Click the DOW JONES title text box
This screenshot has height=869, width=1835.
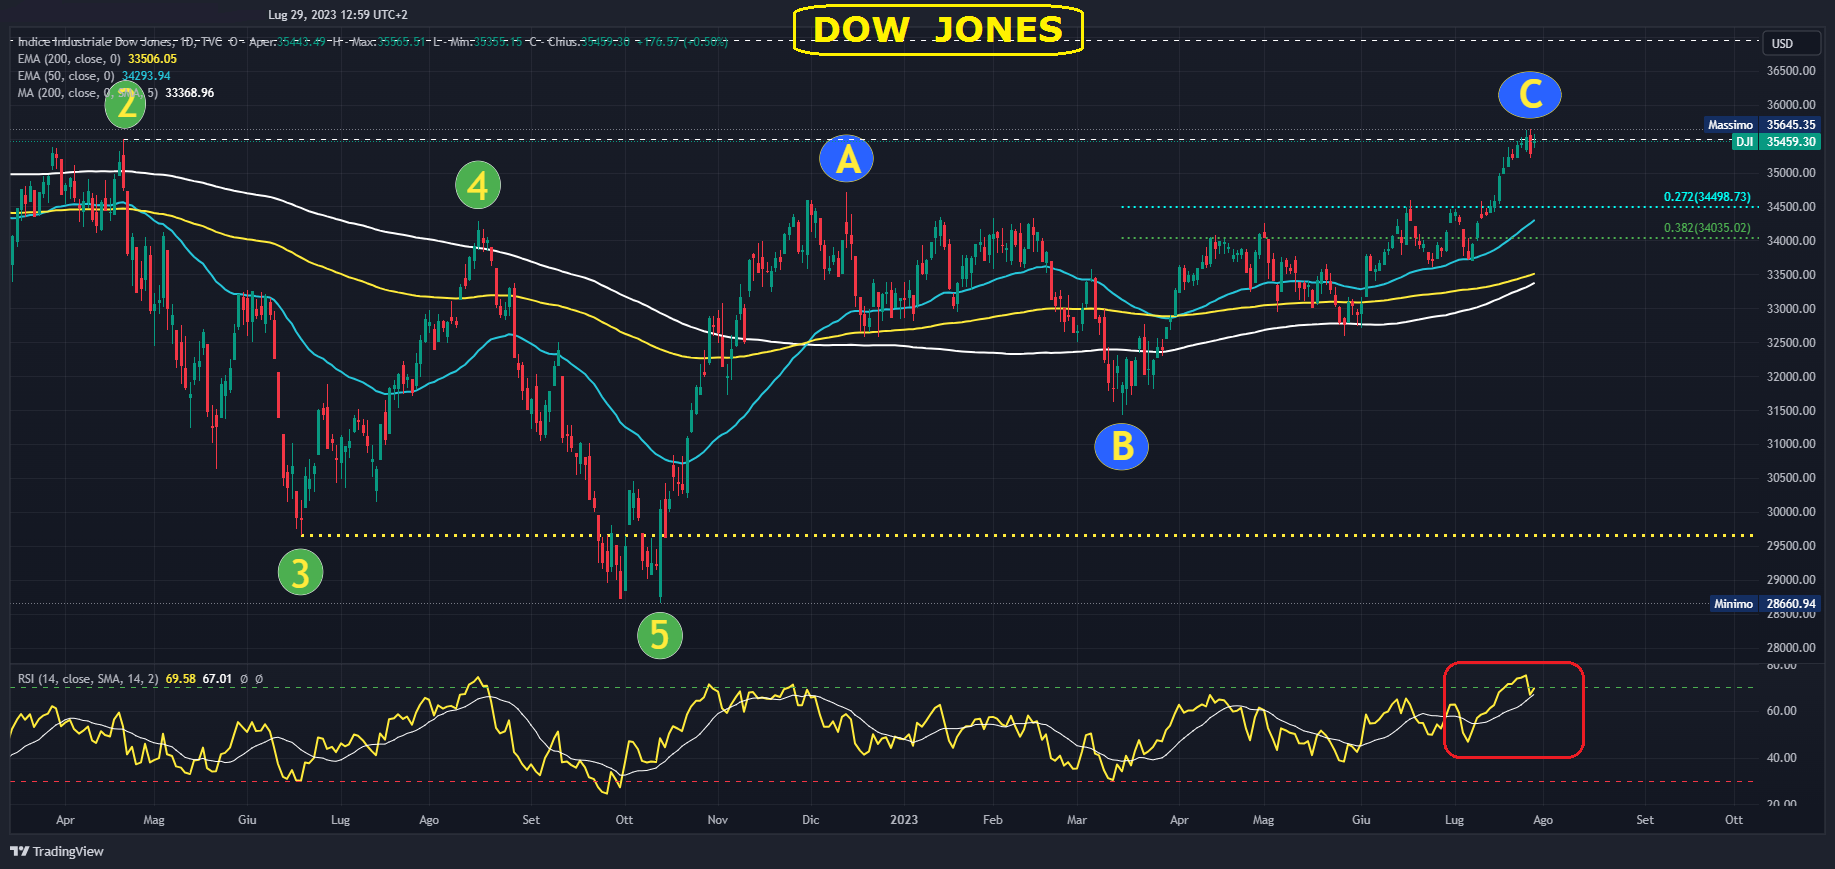pos(938,30)
